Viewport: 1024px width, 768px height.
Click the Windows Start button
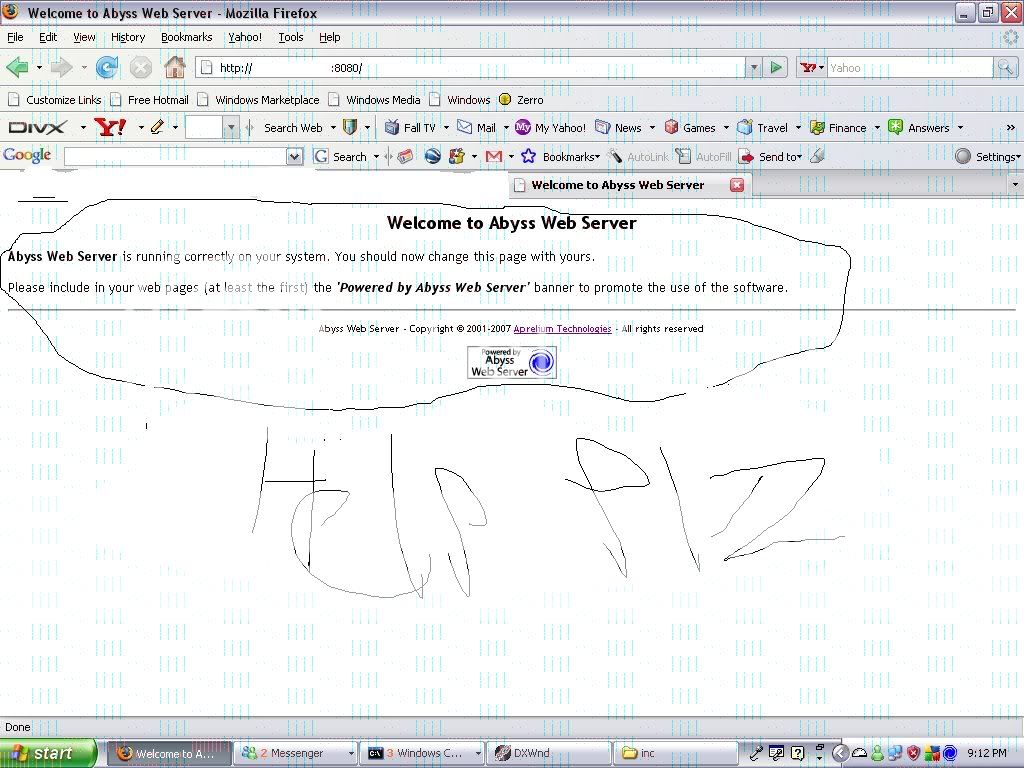click(49, 753)
